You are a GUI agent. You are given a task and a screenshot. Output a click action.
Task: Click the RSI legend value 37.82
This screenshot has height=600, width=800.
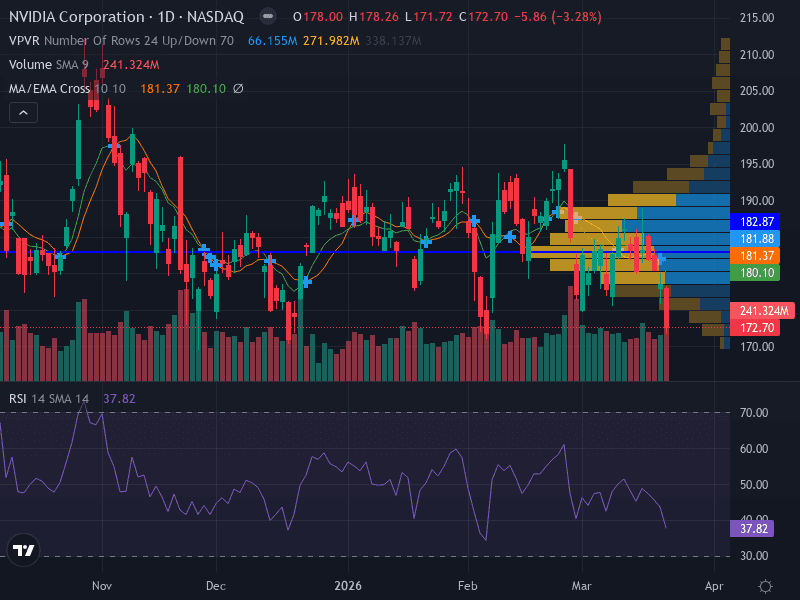click(119, 398)
